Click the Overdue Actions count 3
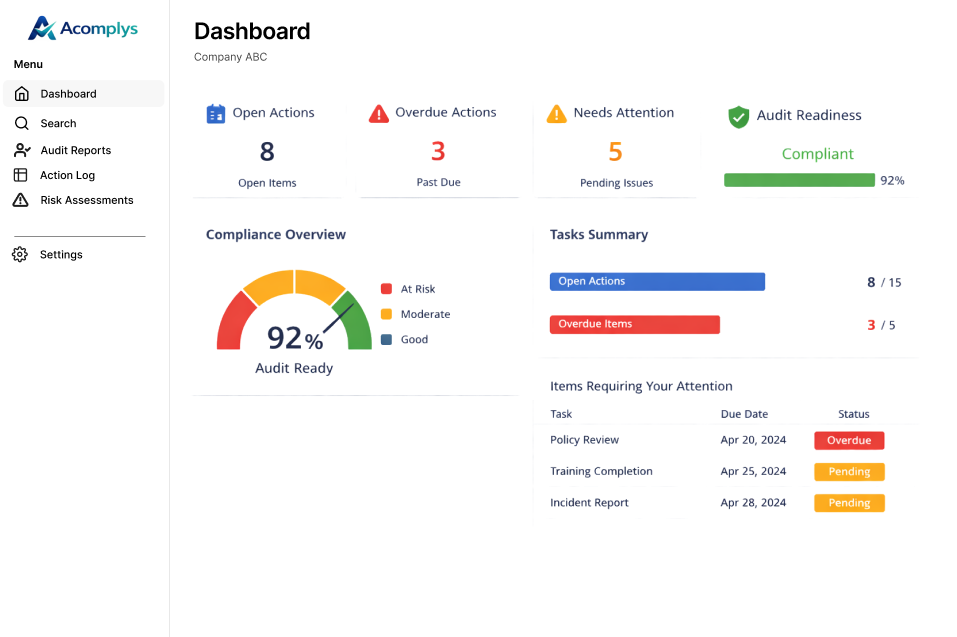This screenshot has width=957, height=637. click(x=438, y=151)
